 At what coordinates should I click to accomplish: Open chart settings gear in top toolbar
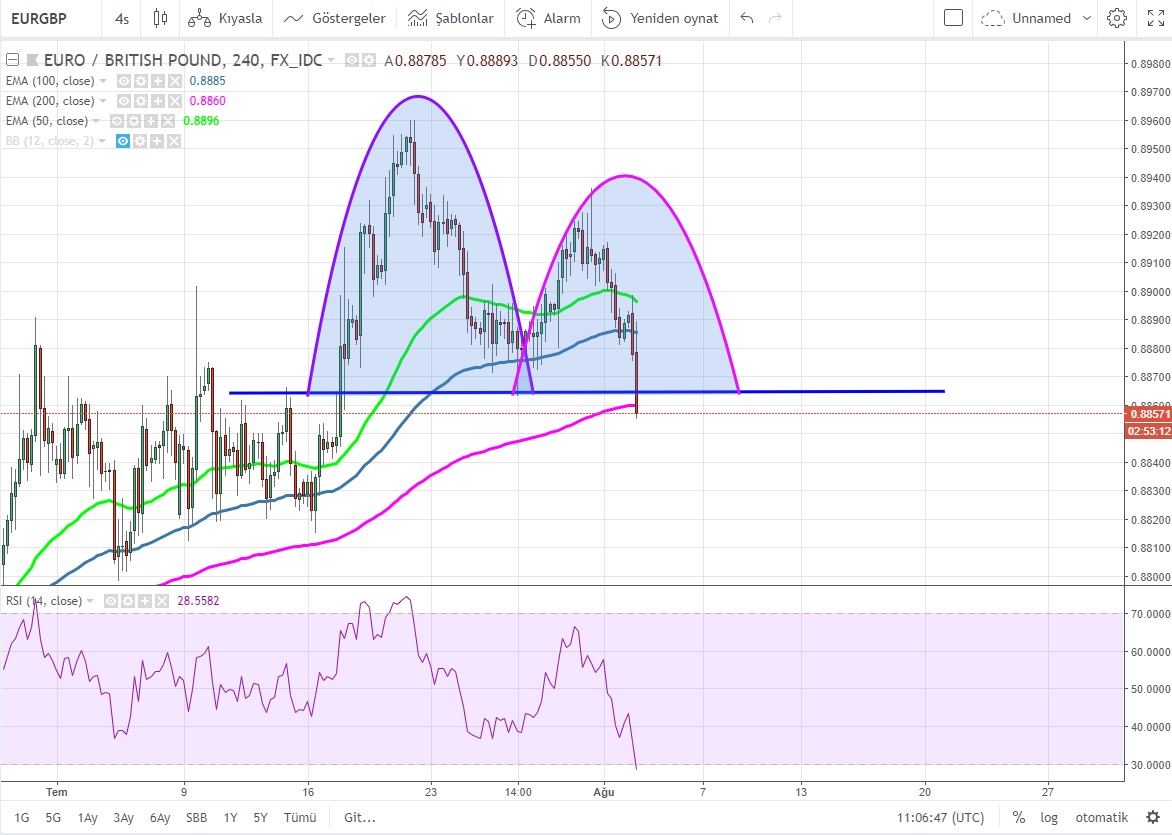(x=1117, y=18)
